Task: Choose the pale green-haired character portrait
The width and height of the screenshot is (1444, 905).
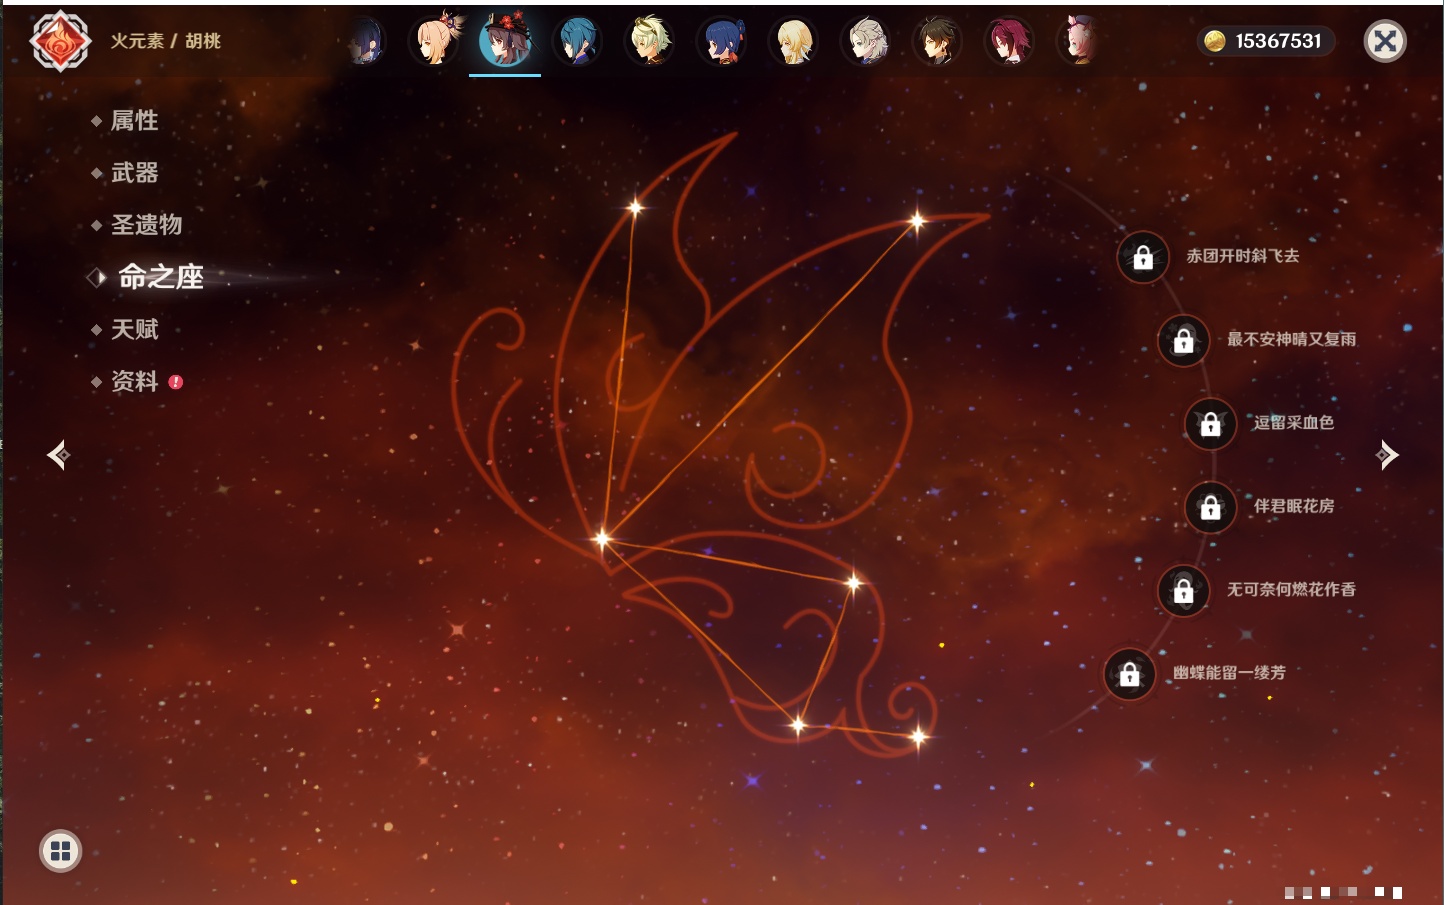Action: [650, 41]
